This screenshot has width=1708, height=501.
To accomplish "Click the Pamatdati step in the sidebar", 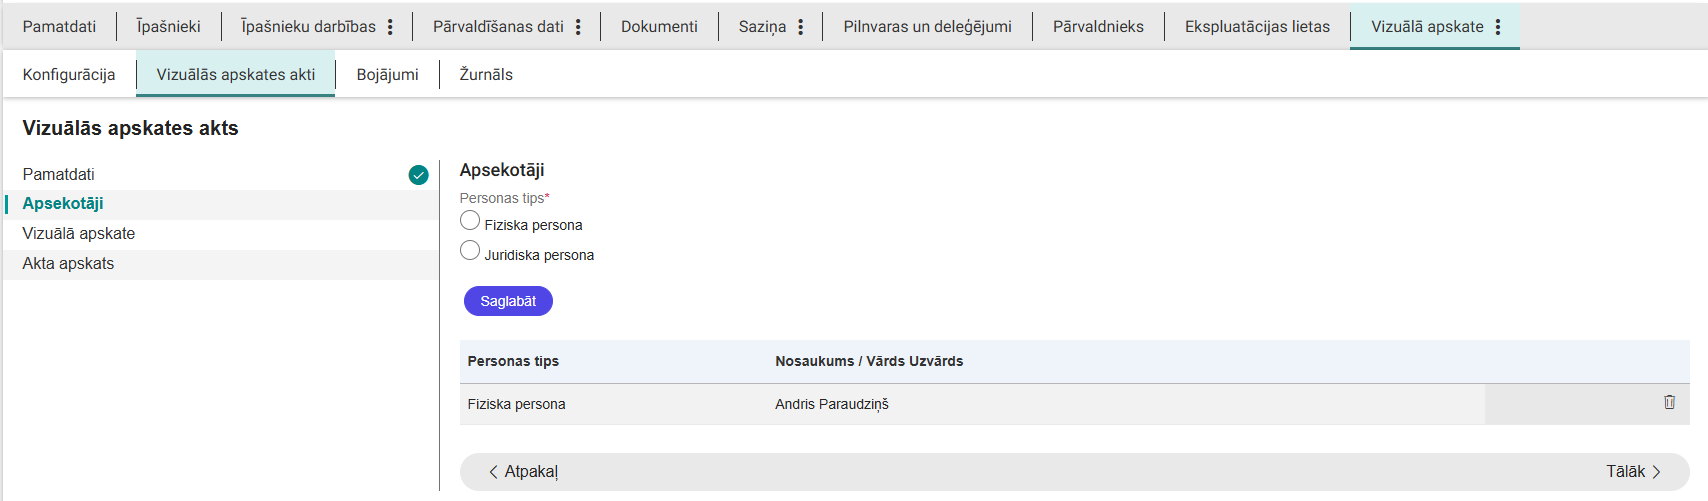I will [59, 175].
